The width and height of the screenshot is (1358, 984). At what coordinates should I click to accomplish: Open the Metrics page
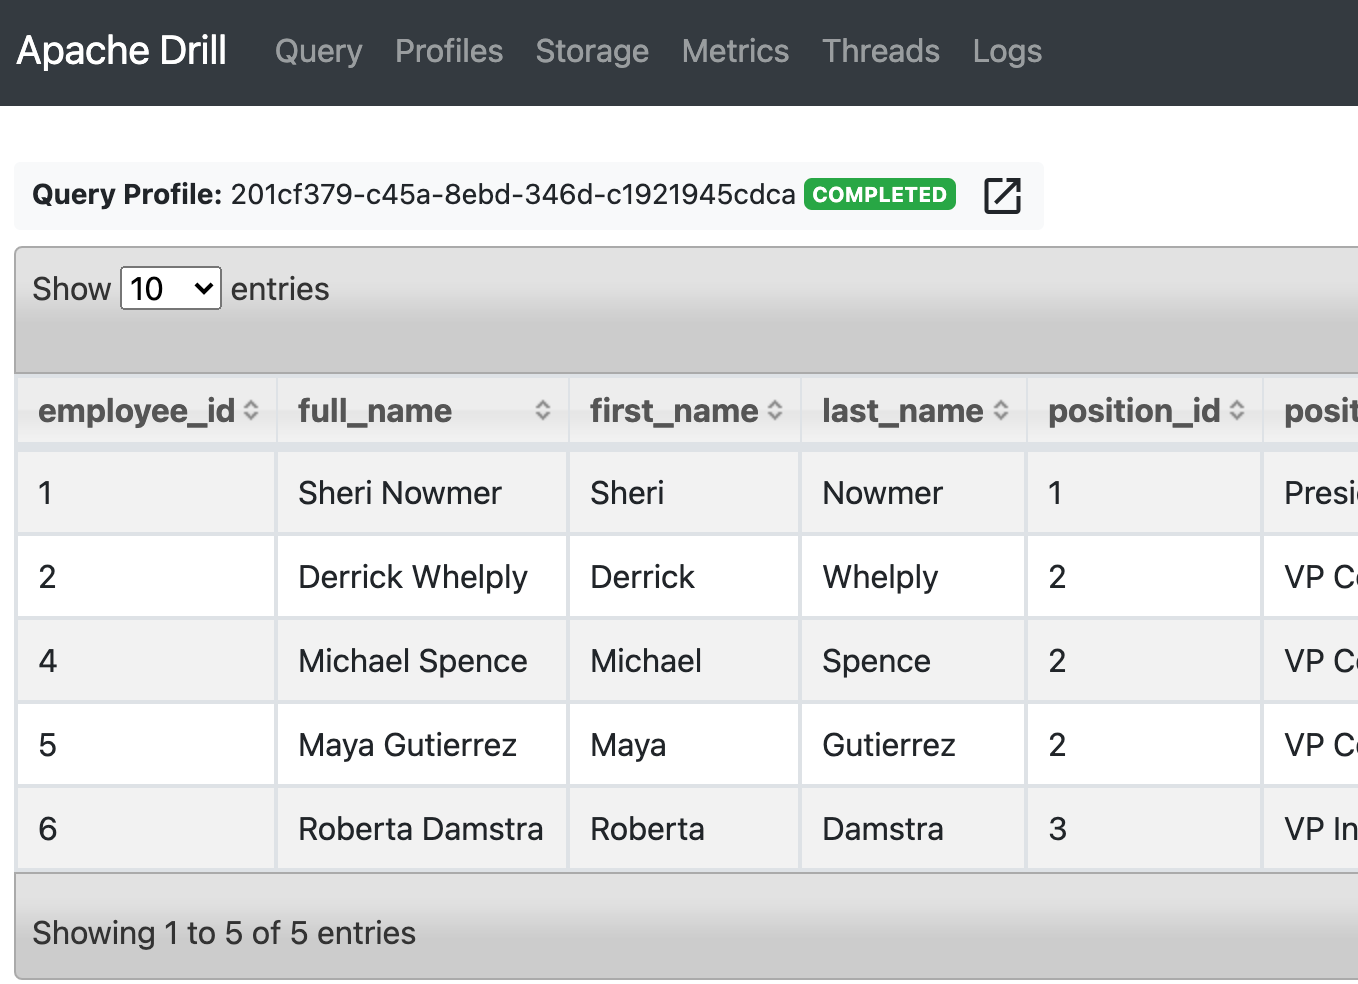735,51
